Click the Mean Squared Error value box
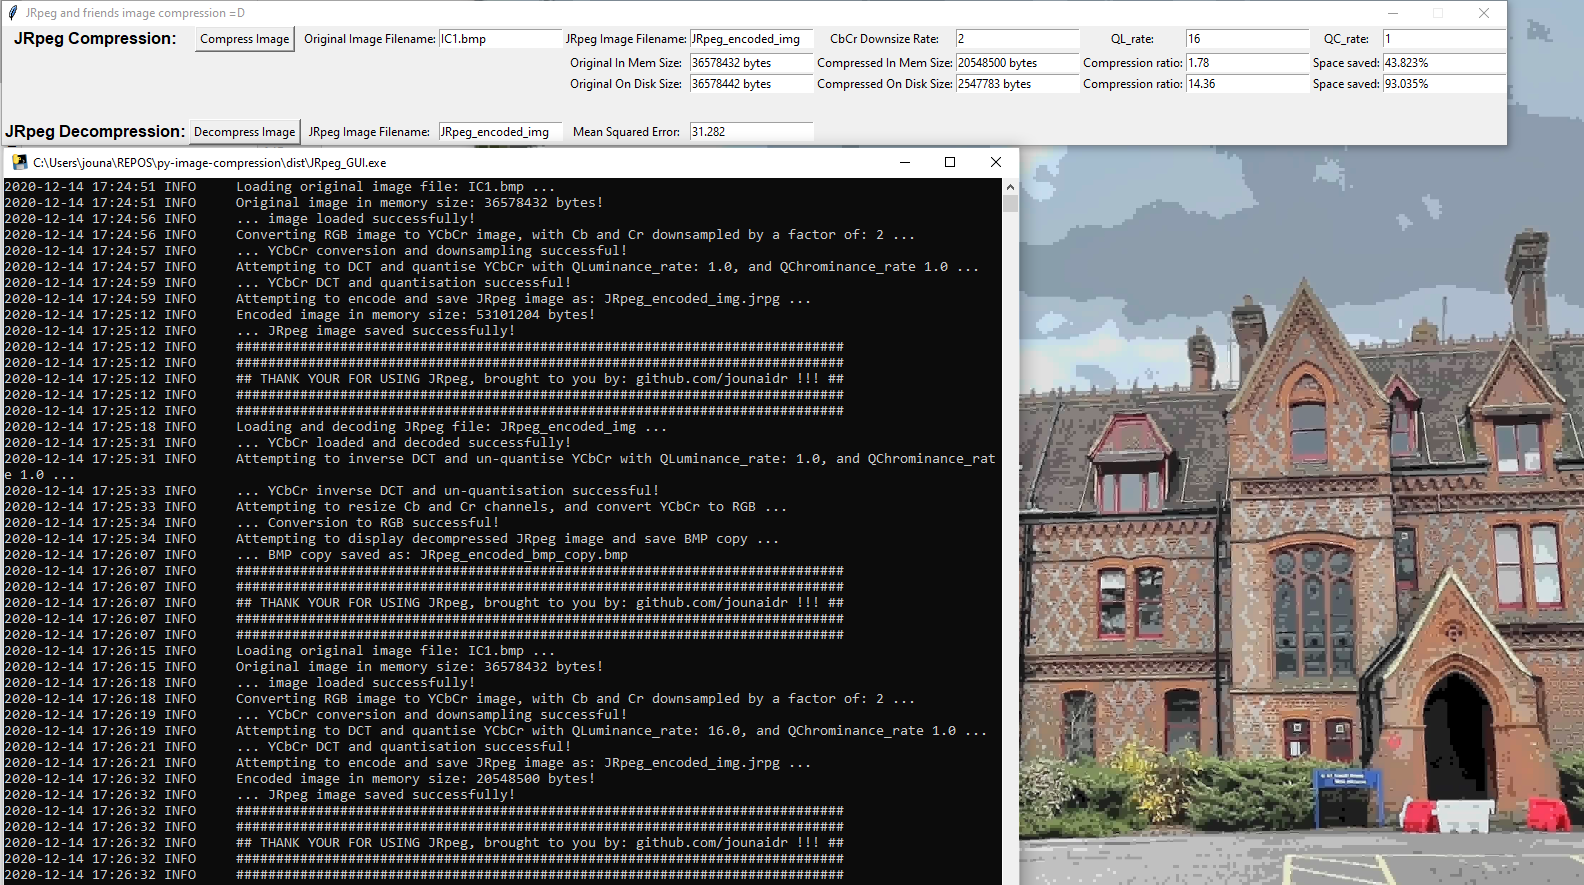 [x=750, y=132]
